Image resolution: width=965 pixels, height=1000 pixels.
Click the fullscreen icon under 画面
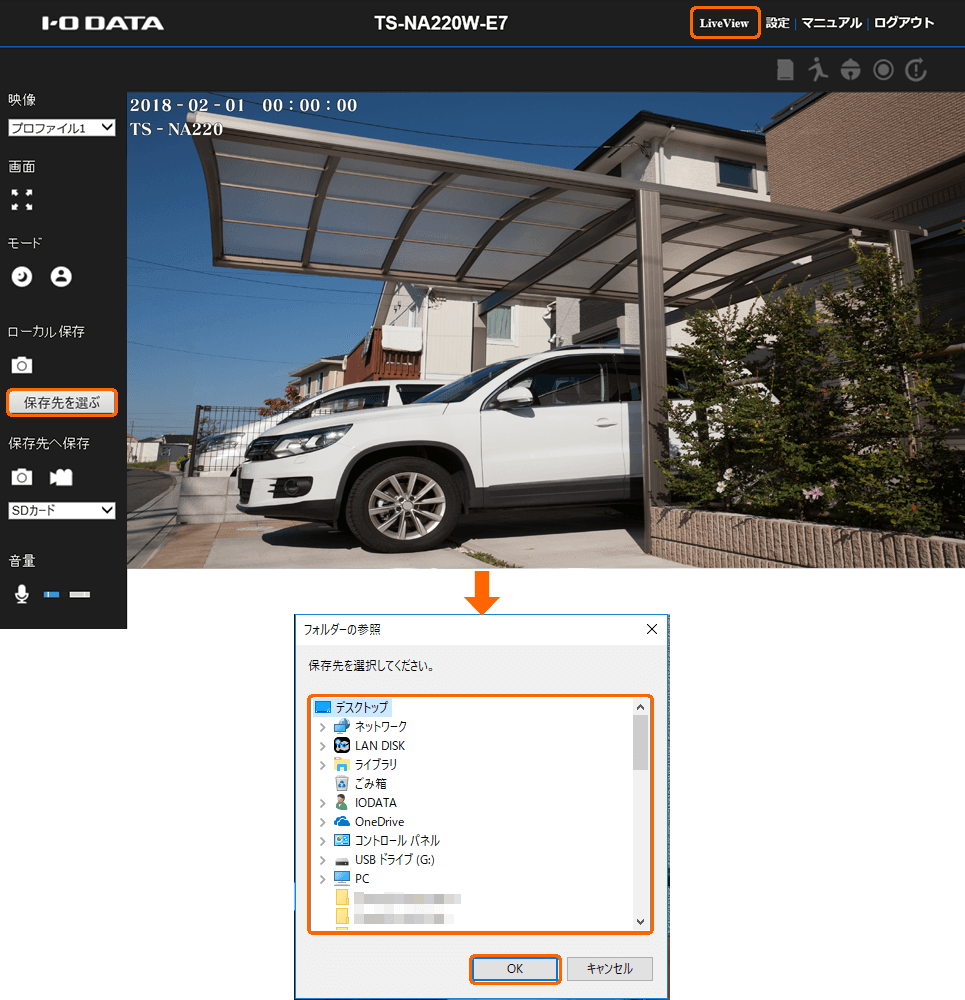coord(22,200)
